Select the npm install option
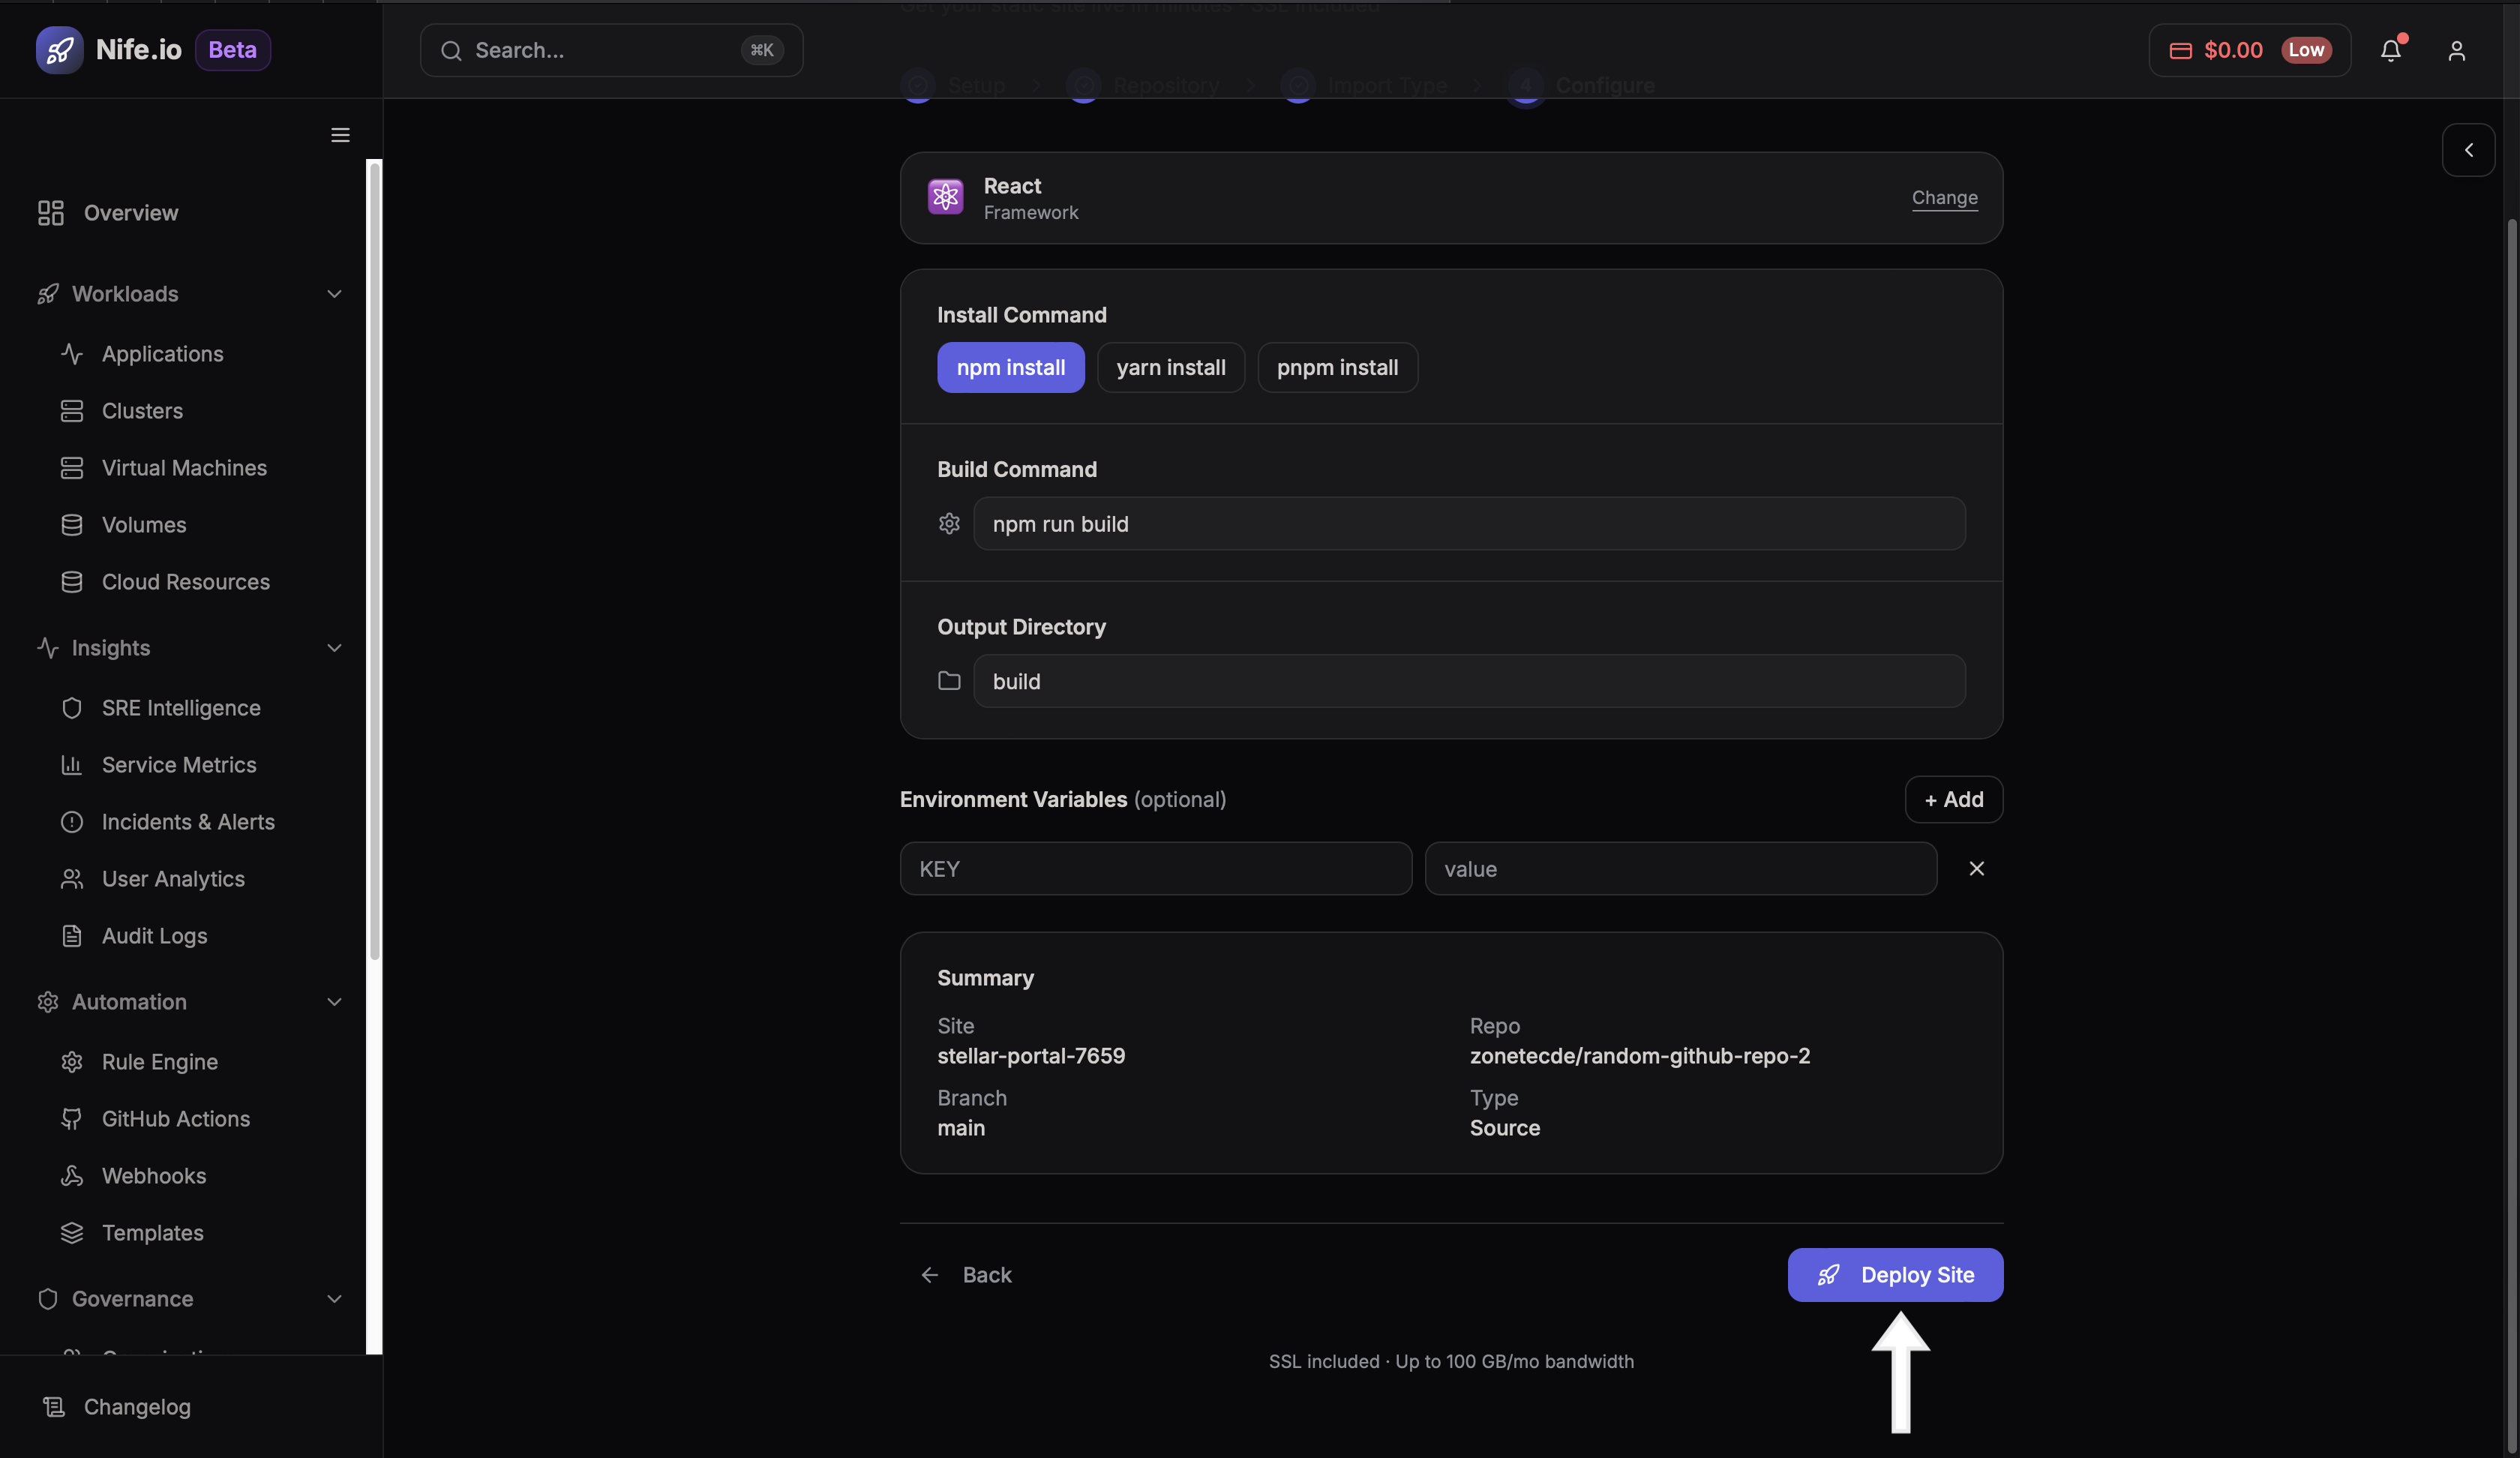Screen dimensions: 2520x1458 1010,368
